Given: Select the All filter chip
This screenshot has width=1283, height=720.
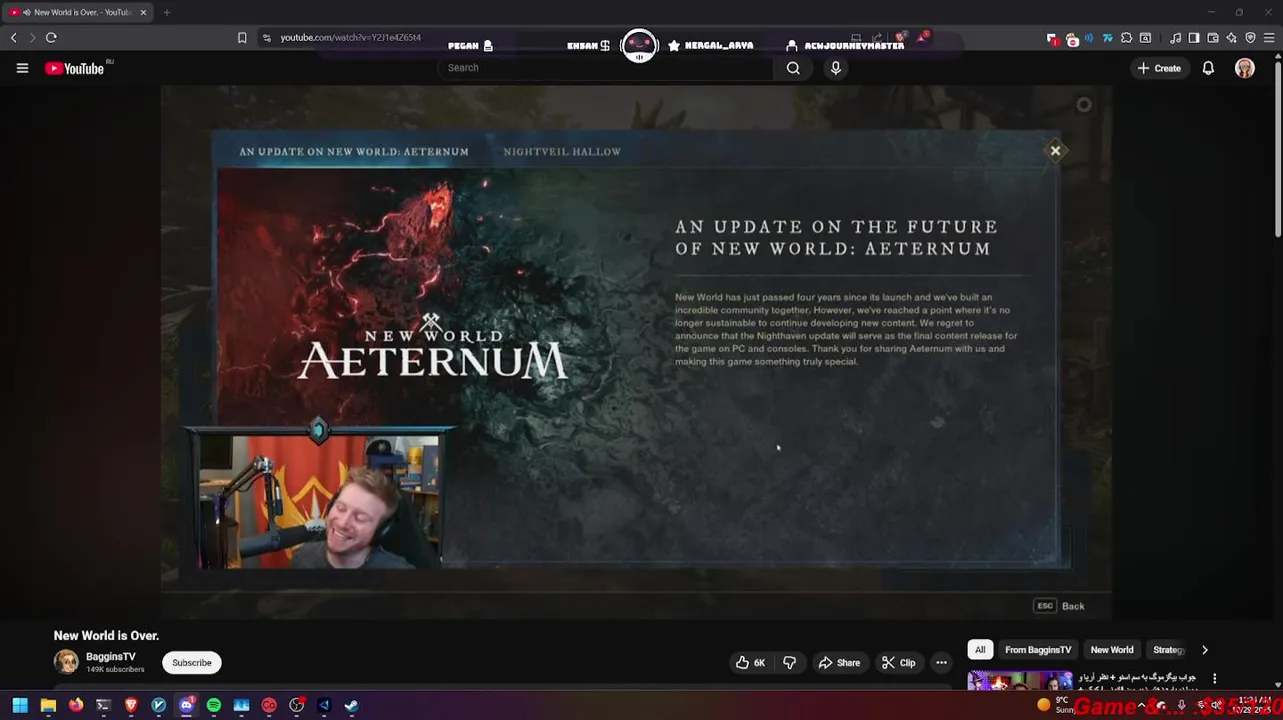Looking at the screenshot, I should (980, 650).
